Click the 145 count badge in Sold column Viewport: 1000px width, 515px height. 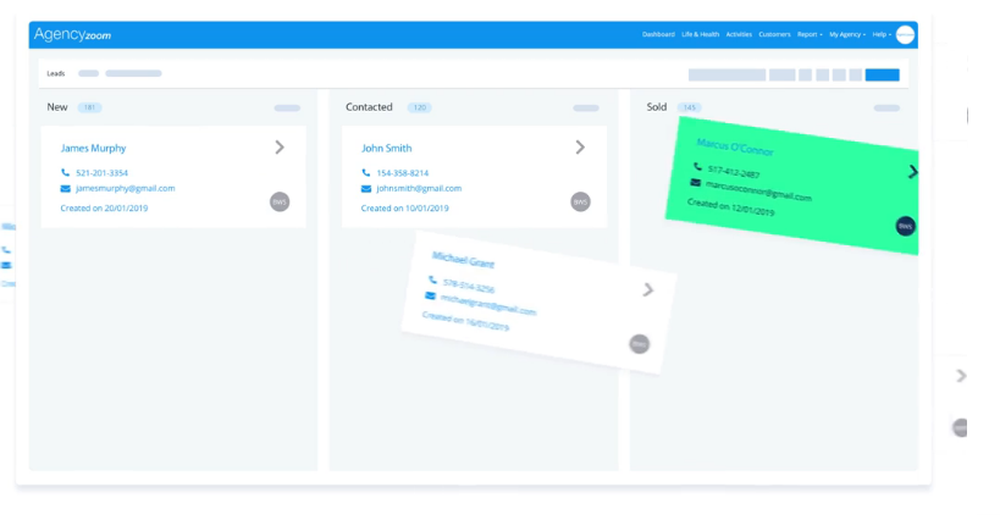[689, 108]
